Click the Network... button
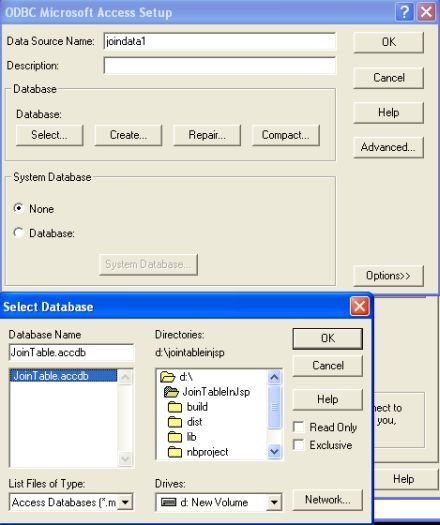Viewport: 440px width, 525px height. click(x=327, y=500)
